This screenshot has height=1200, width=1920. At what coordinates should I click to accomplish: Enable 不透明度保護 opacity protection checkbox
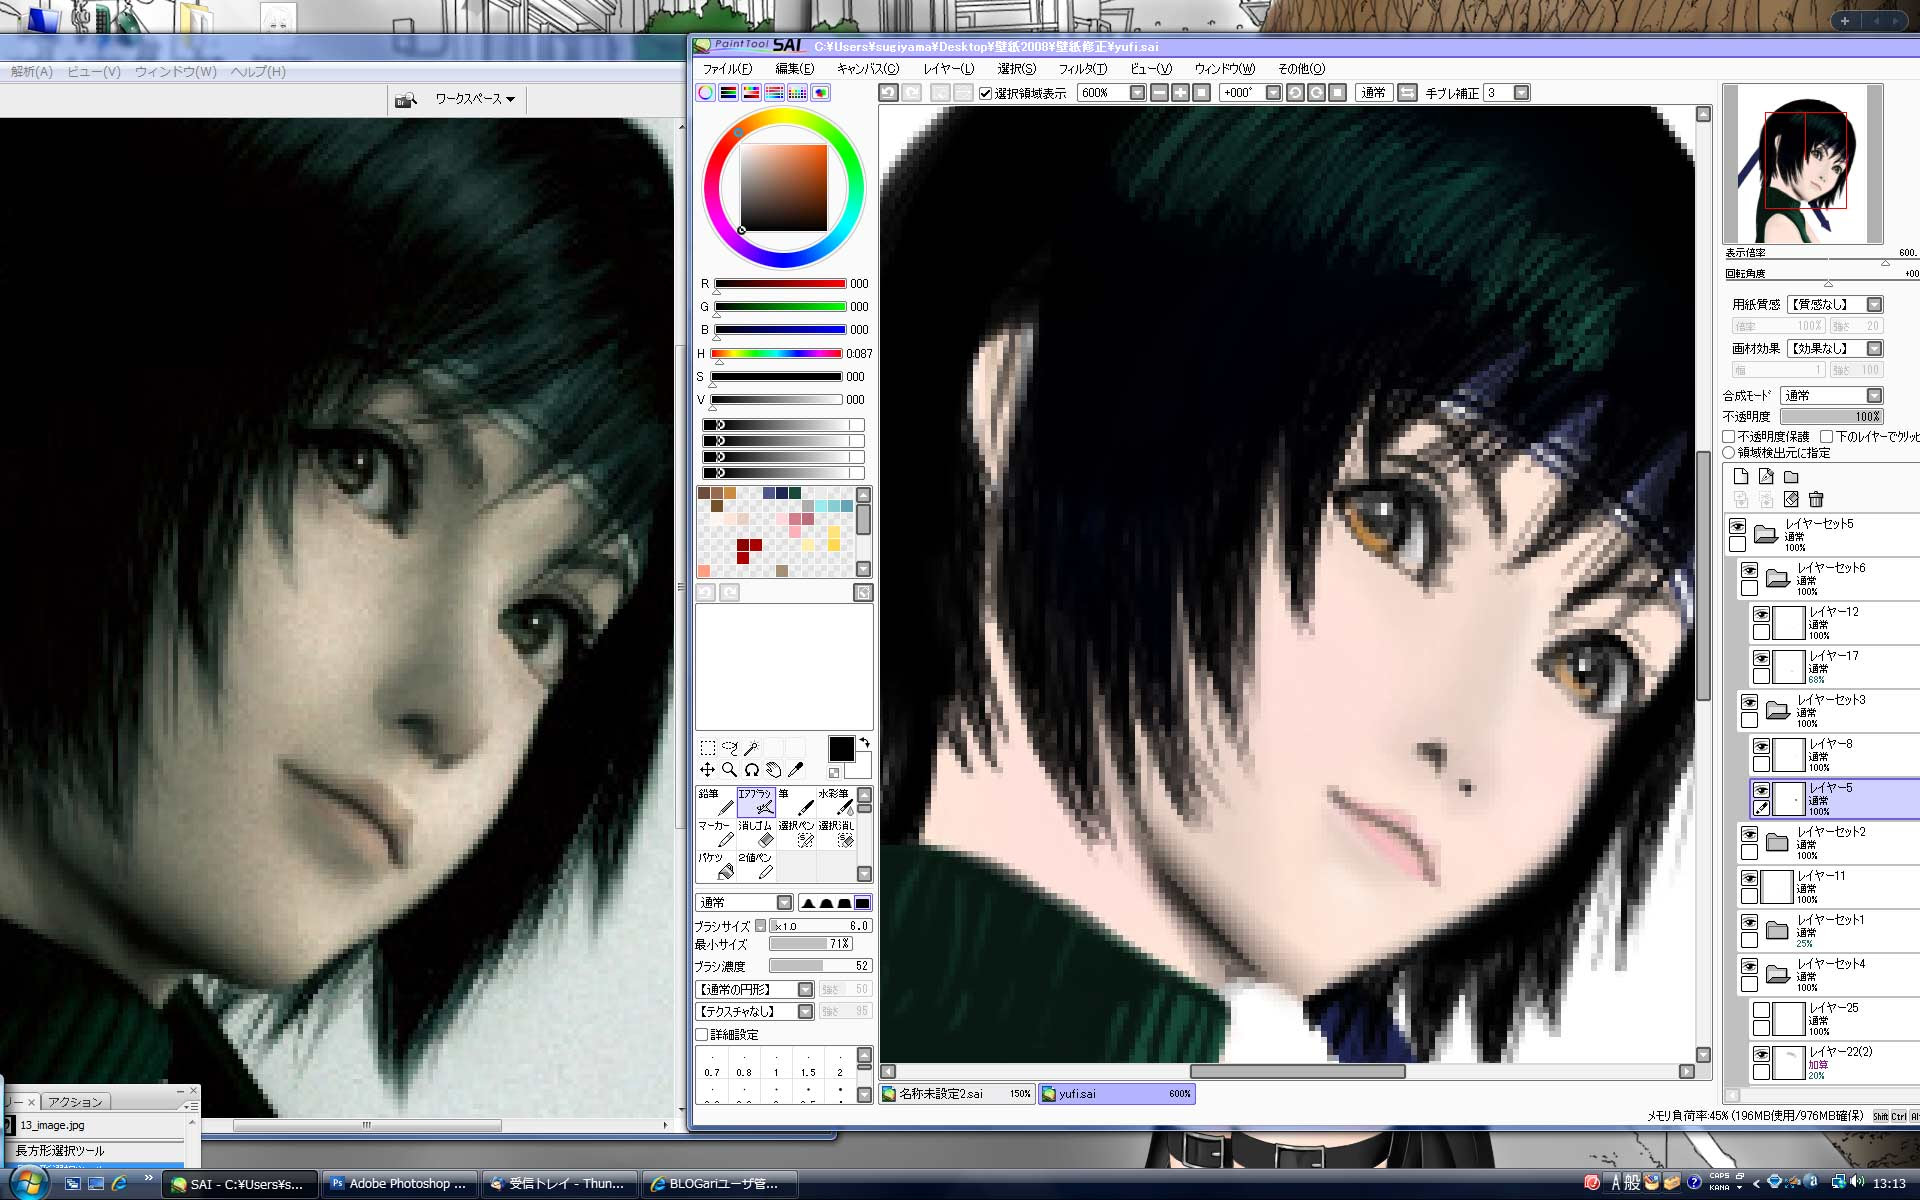pos(1729,437)
